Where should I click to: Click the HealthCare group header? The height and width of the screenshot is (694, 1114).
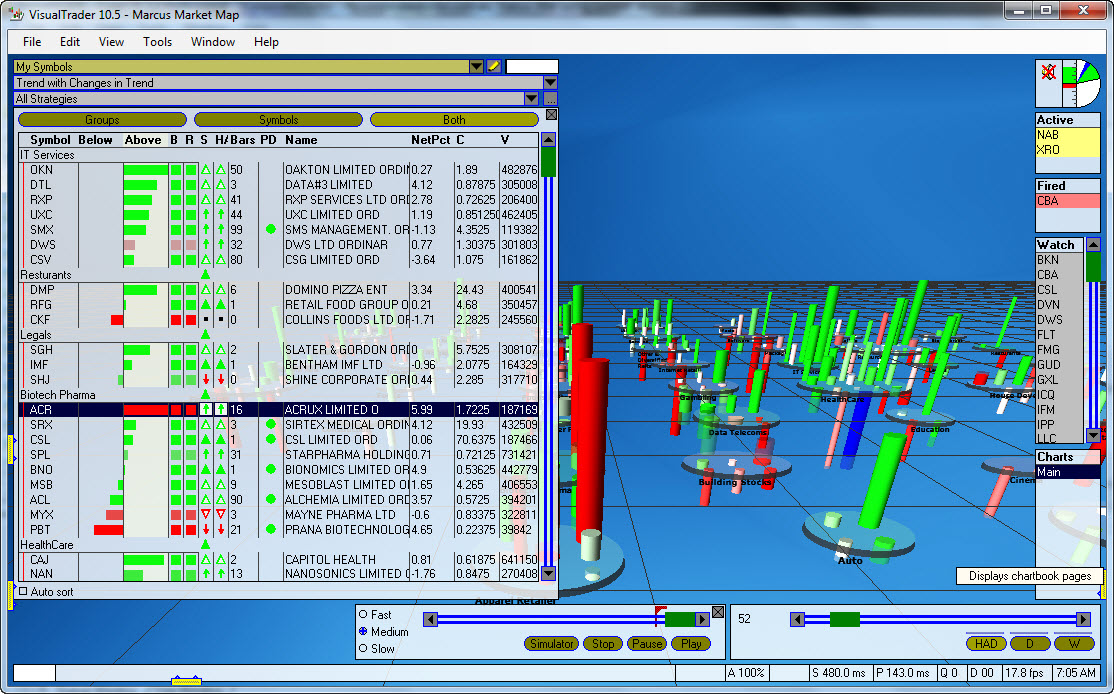(47, 545)
